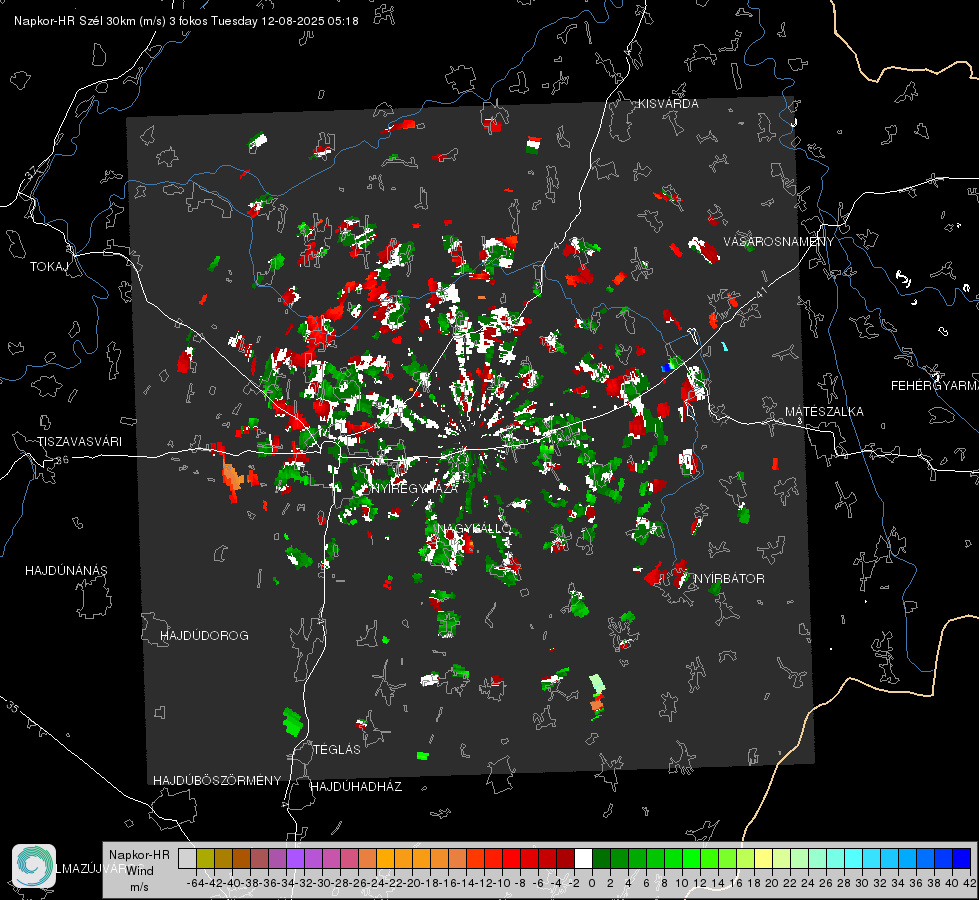
Task: Click the legend value 42
Action: tap(970, 883)
